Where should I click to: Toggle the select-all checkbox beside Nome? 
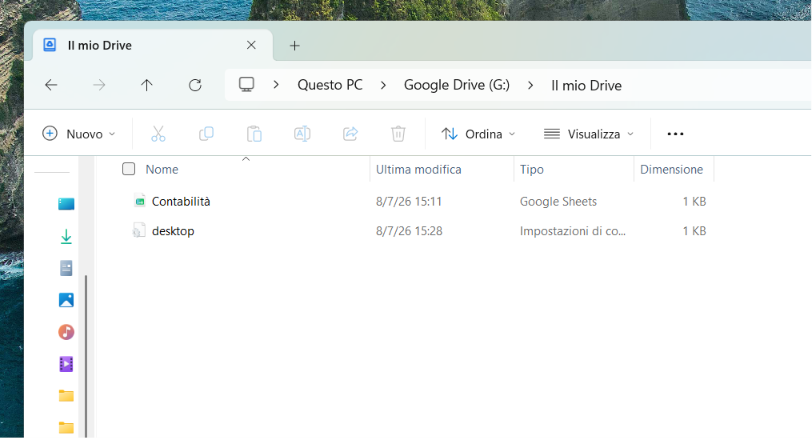pos(128,169)
